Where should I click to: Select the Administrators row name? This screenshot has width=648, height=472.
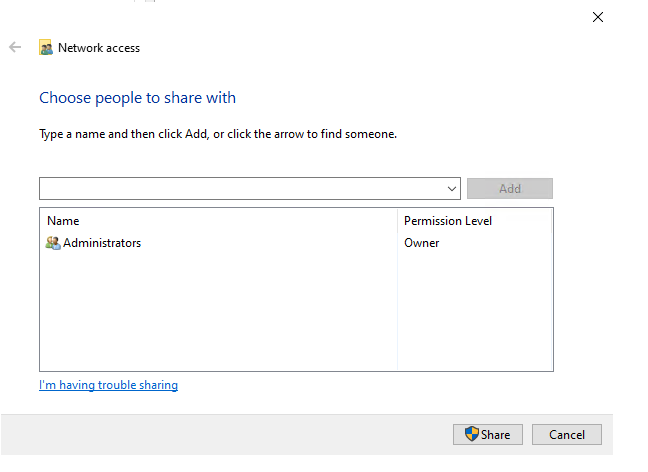[x=102, y=243]
